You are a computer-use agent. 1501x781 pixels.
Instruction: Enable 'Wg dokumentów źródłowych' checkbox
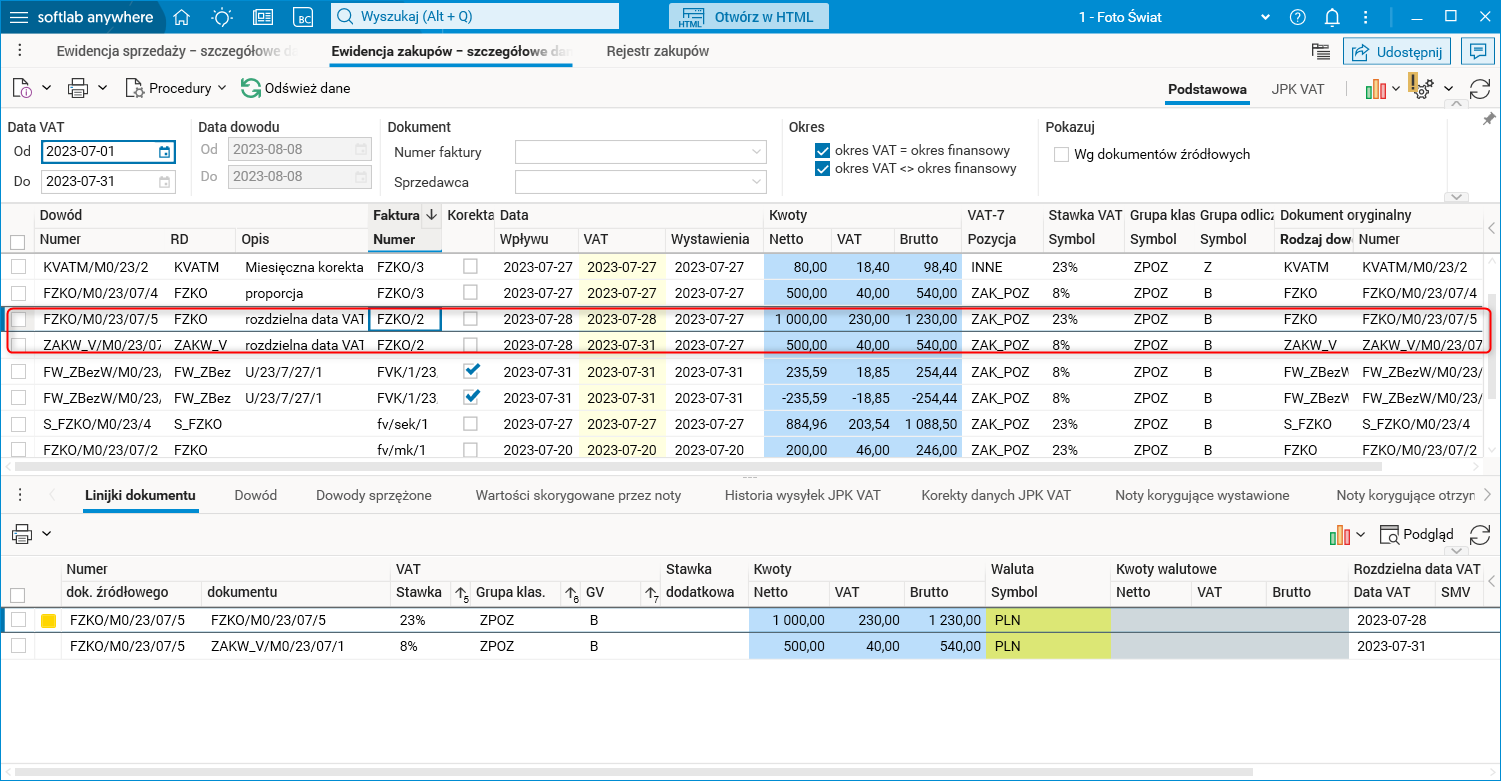(1061, 154)
